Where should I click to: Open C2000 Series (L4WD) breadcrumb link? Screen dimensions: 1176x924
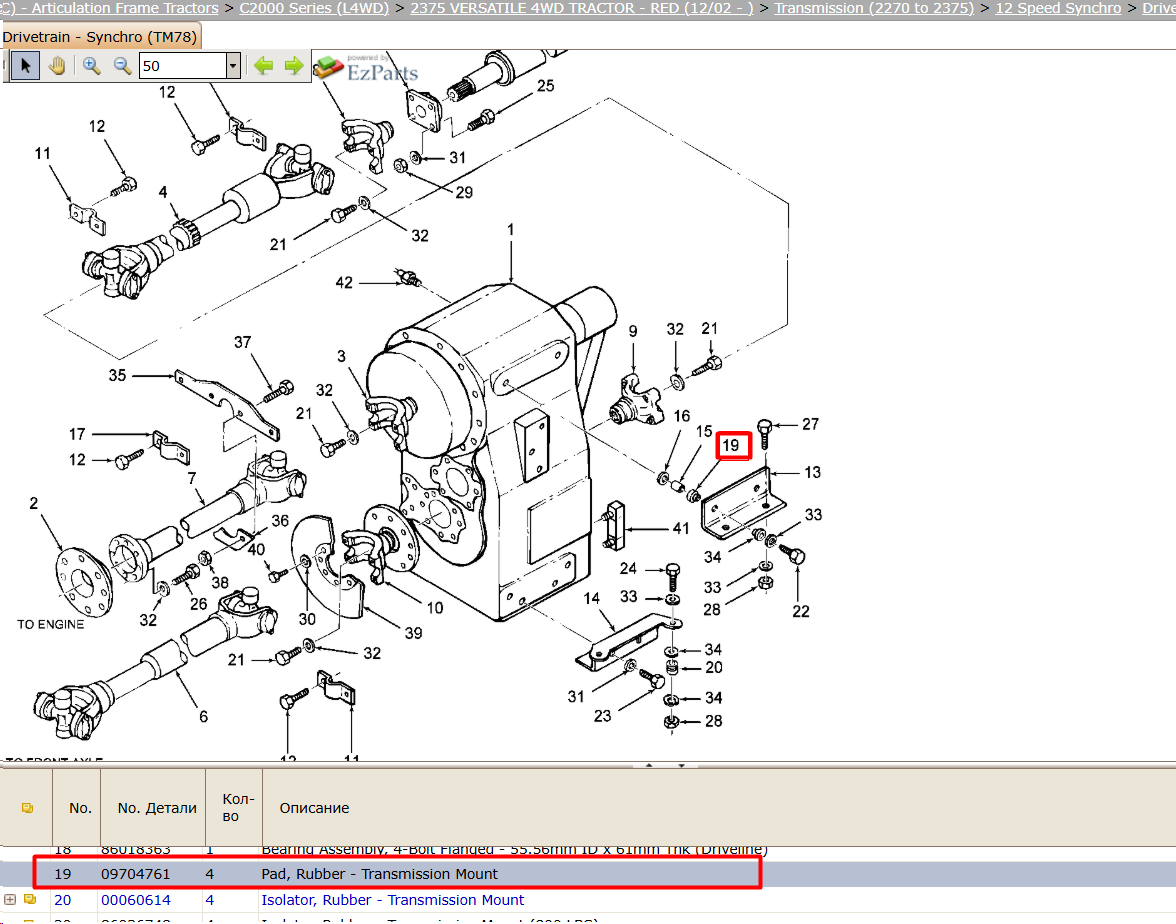point(314,8)
